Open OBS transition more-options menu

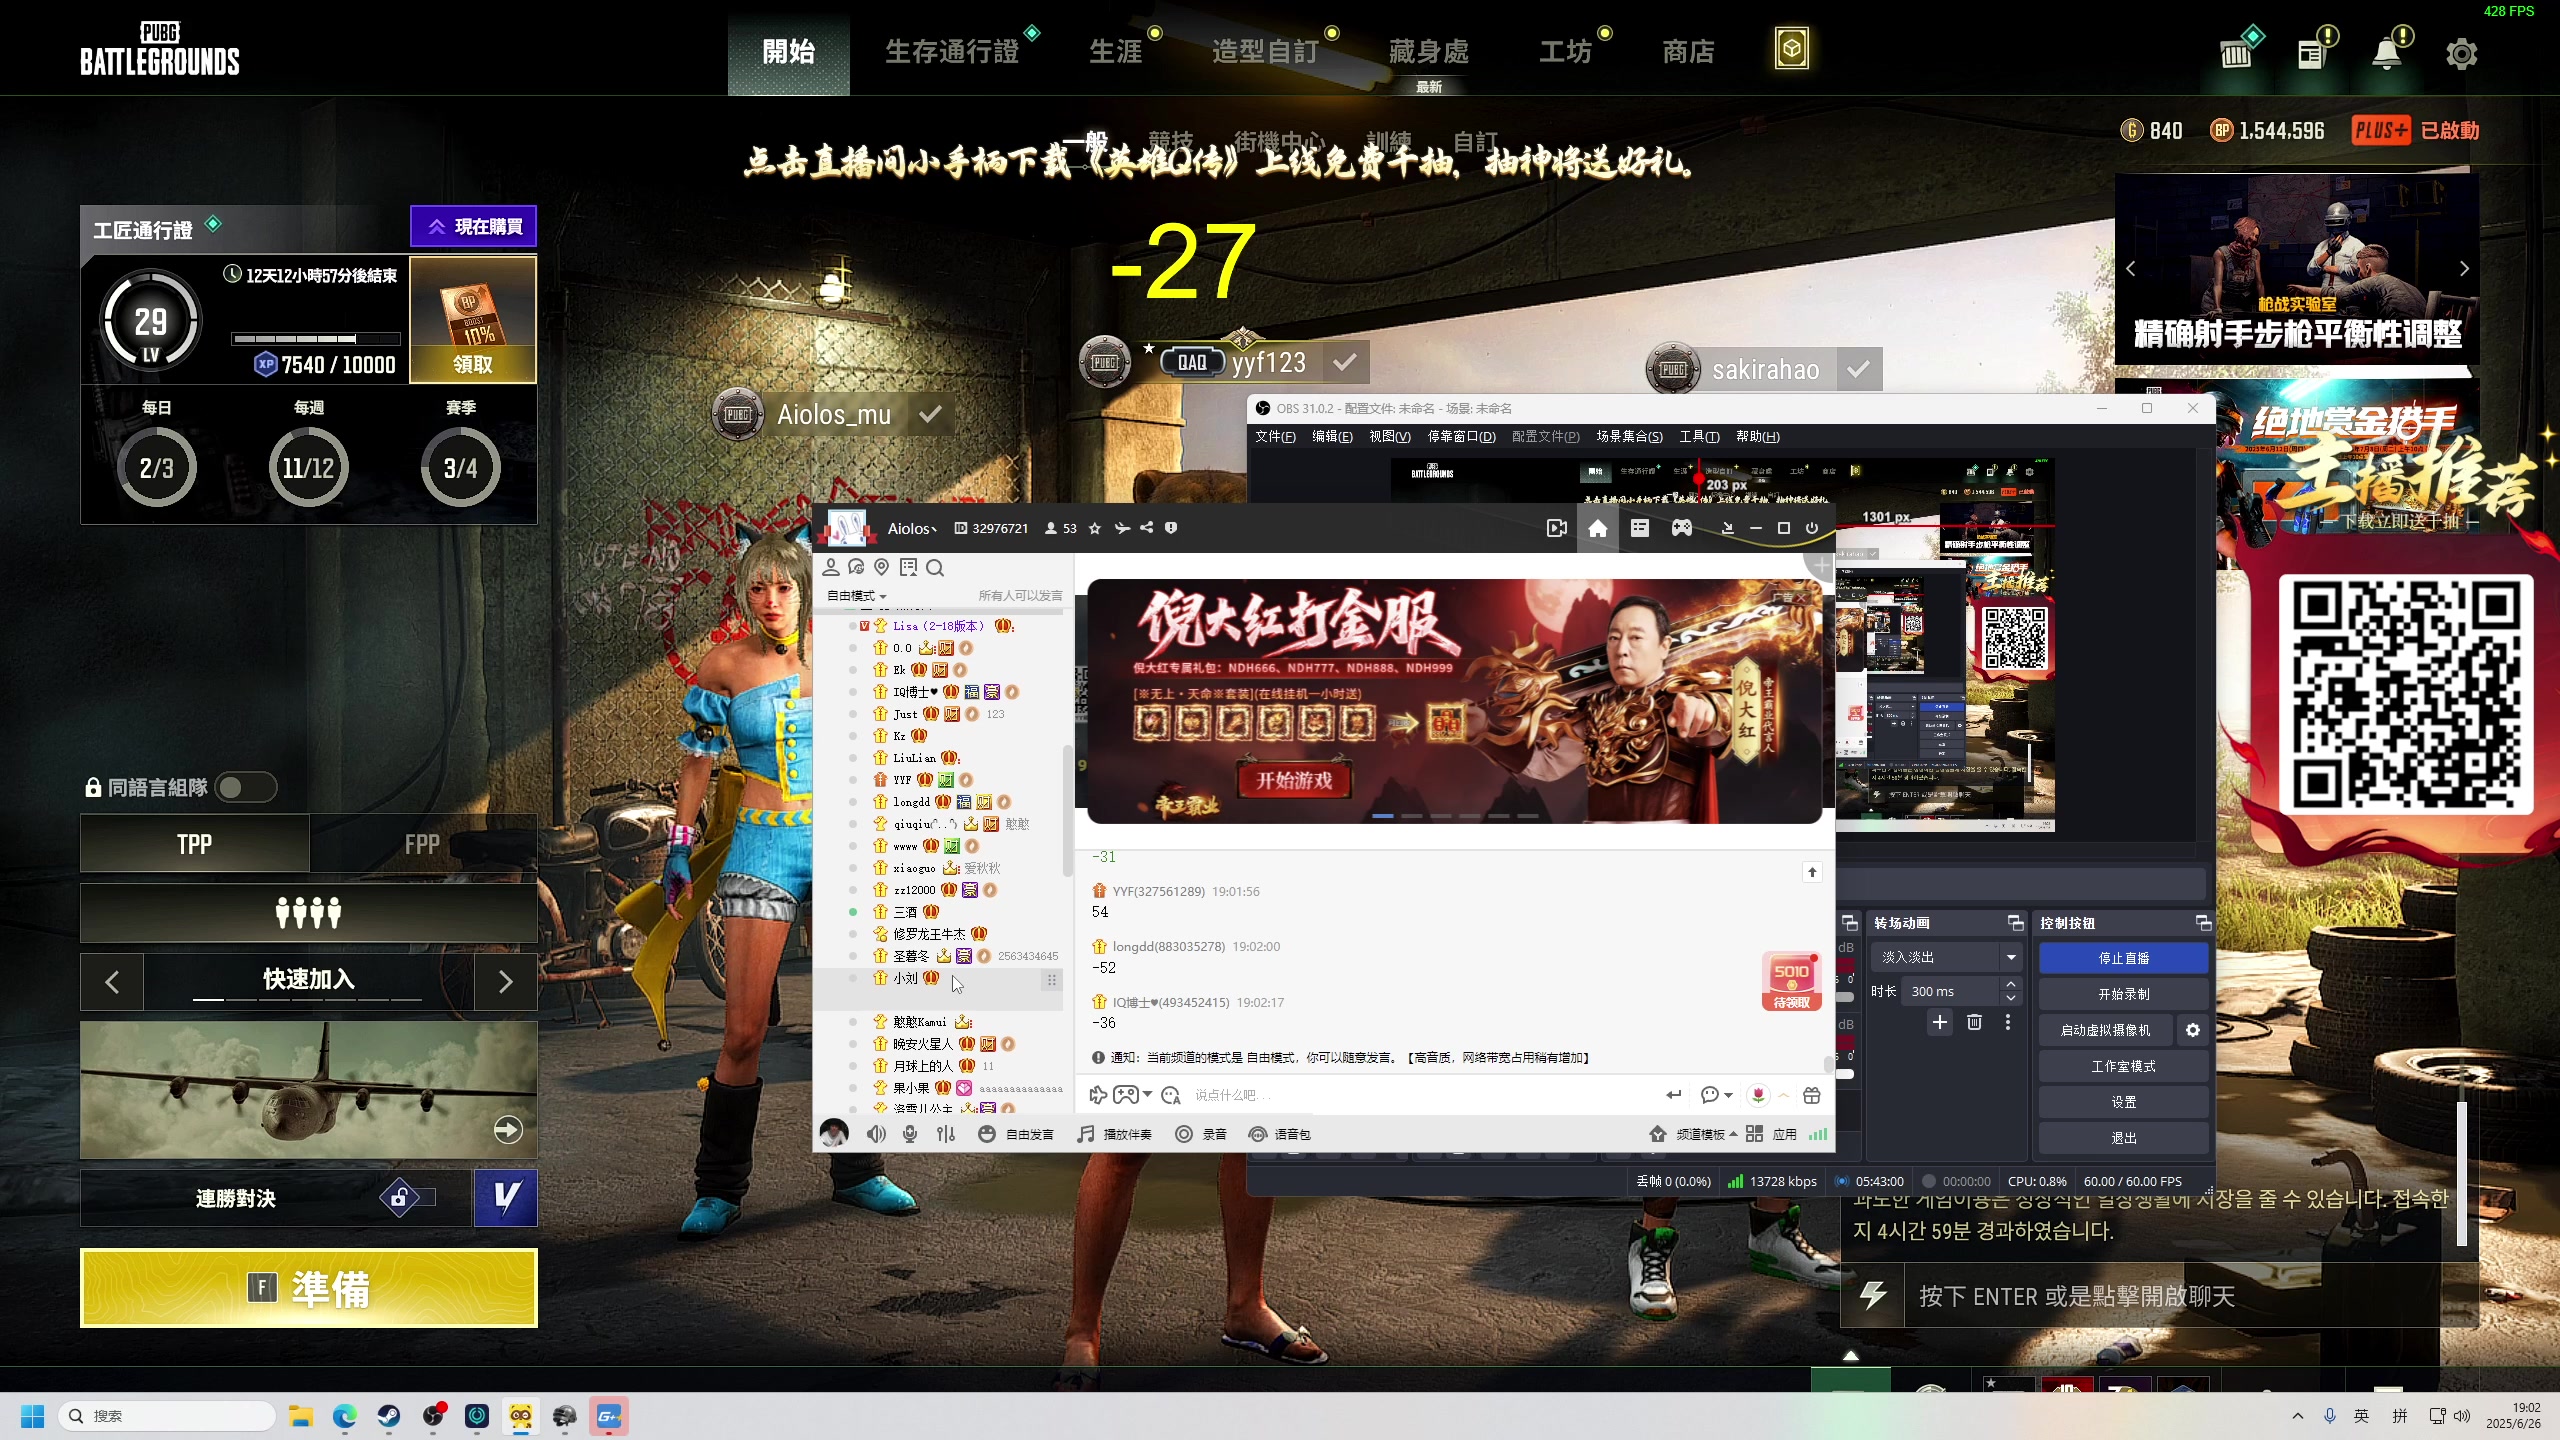(2007, 1022)
